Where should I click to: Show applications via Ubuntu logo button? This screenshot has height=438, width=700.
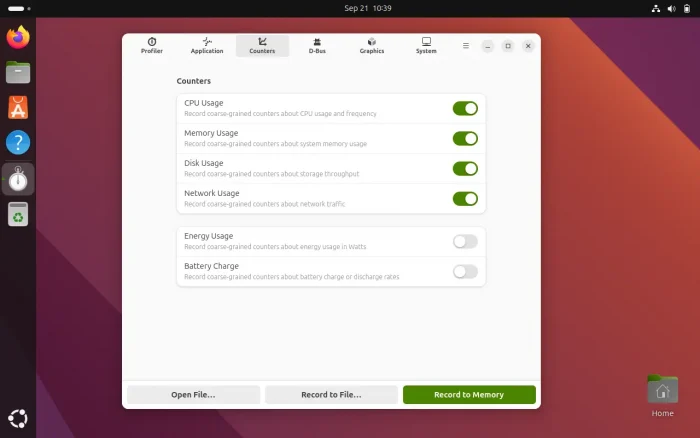[x=18, y=419]
